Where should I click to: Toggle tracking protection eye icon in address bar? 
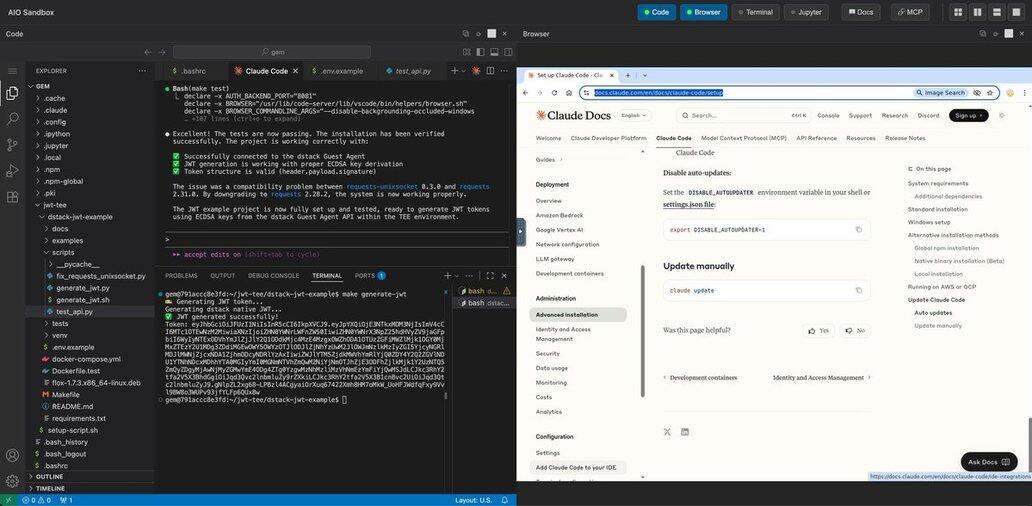[977, 93]
